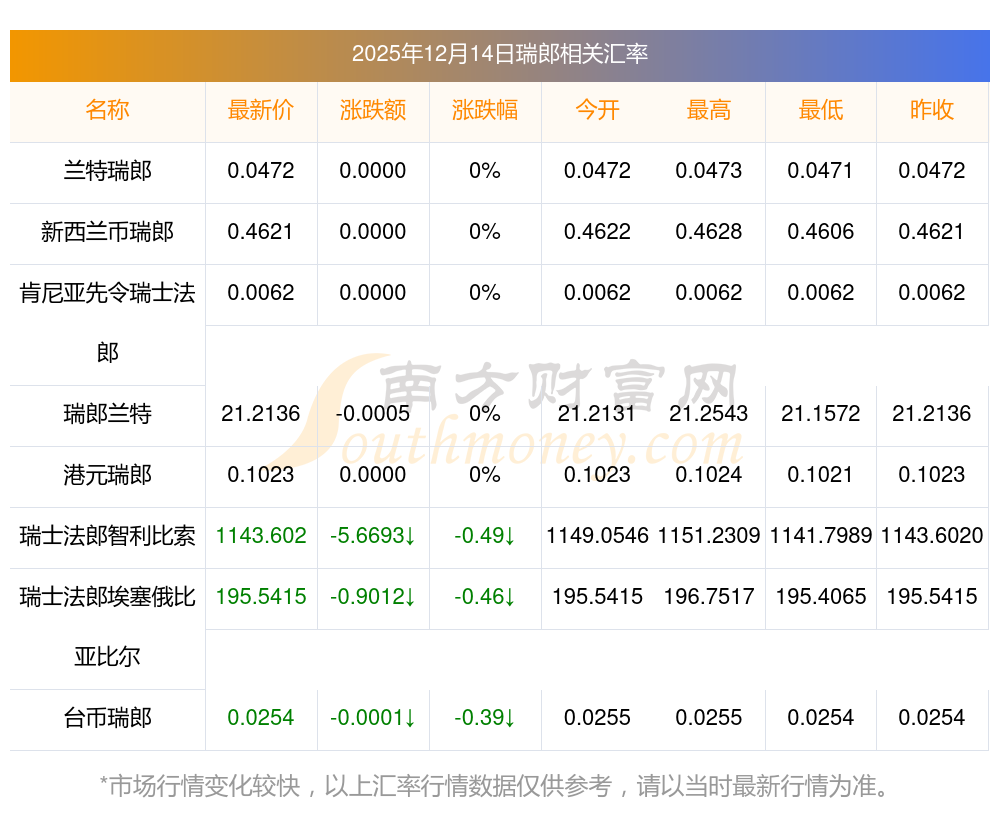Select the 新西兰币瑞郎 row name
This screenshot has height=817, width=1000.
(x=108, y=232)
